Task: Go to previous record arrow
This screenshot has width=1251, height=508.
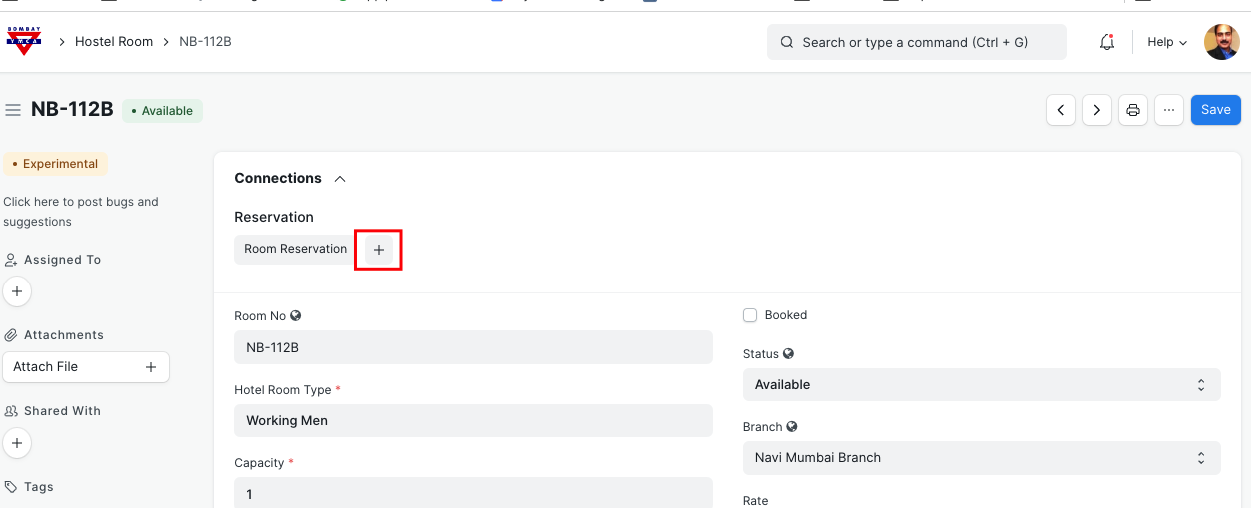Action: tap(1061, 110)
